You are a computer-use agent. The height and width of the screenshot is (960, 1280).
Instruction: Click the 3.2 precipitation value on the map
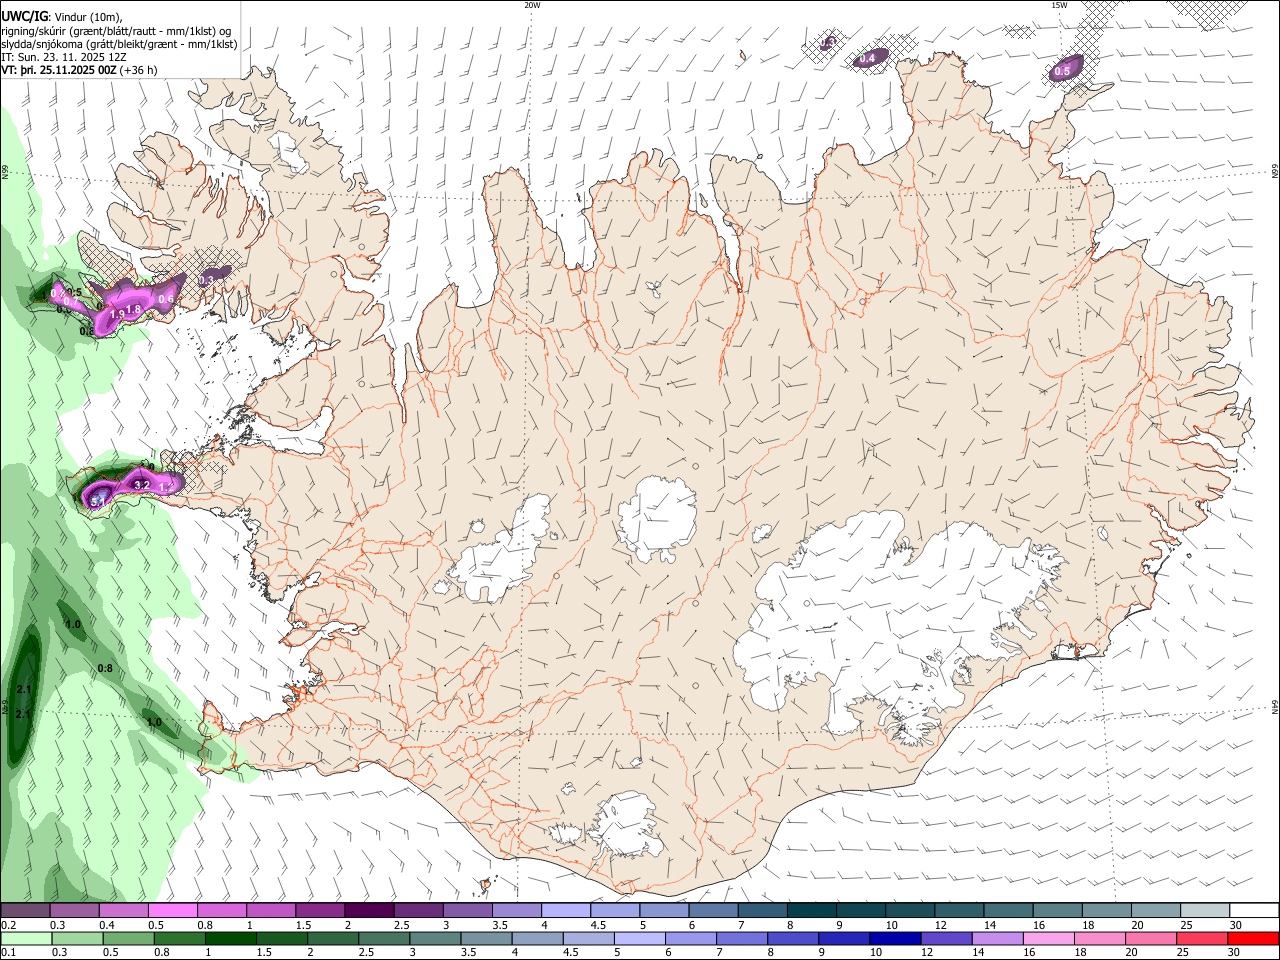pos(141,485)
